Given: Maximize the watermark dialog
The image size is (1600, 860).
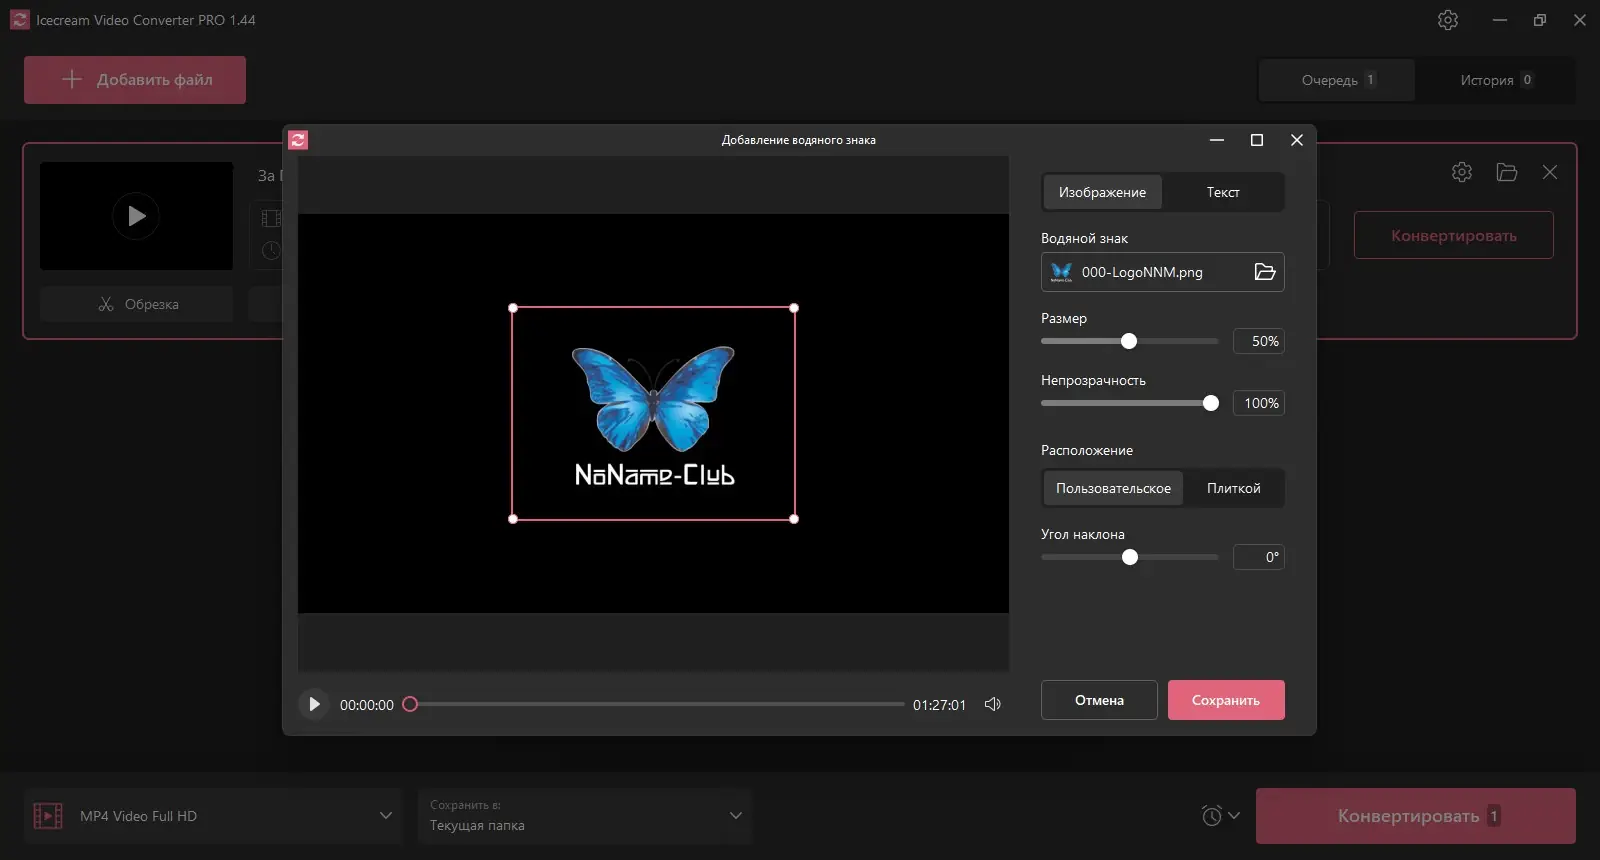Looking at the screenshot, I should click(x=1257, y=140).
